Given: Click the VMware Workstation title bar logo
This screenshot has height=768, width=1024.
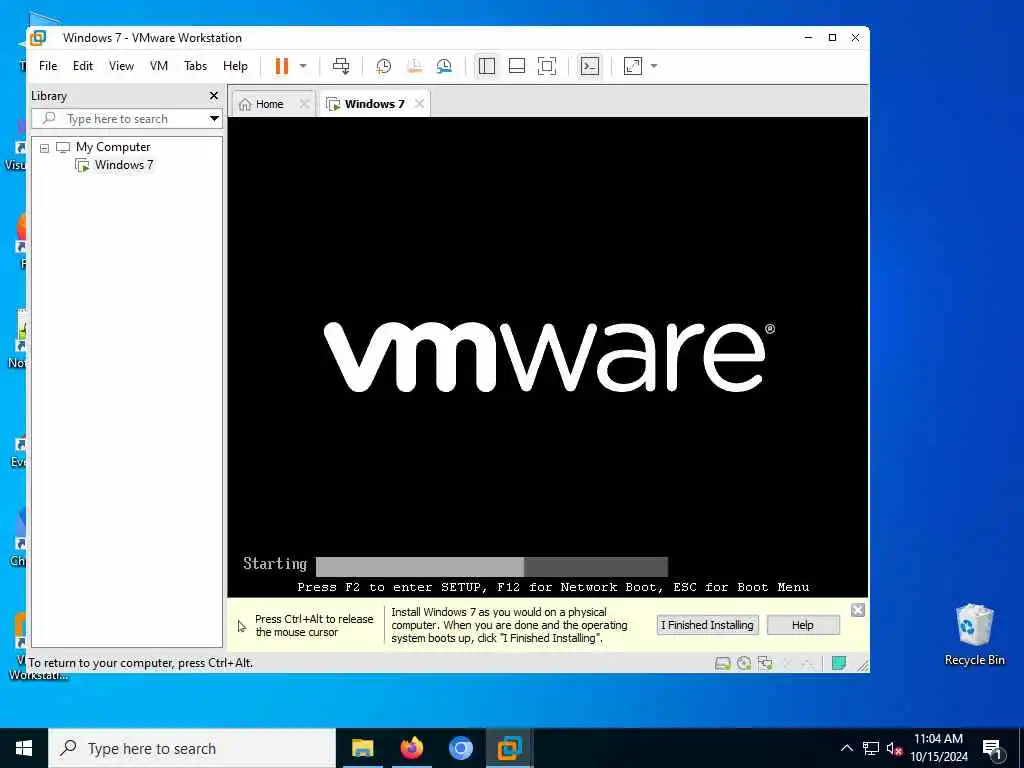Looking at the screenshot, I should tap(39, 38).
